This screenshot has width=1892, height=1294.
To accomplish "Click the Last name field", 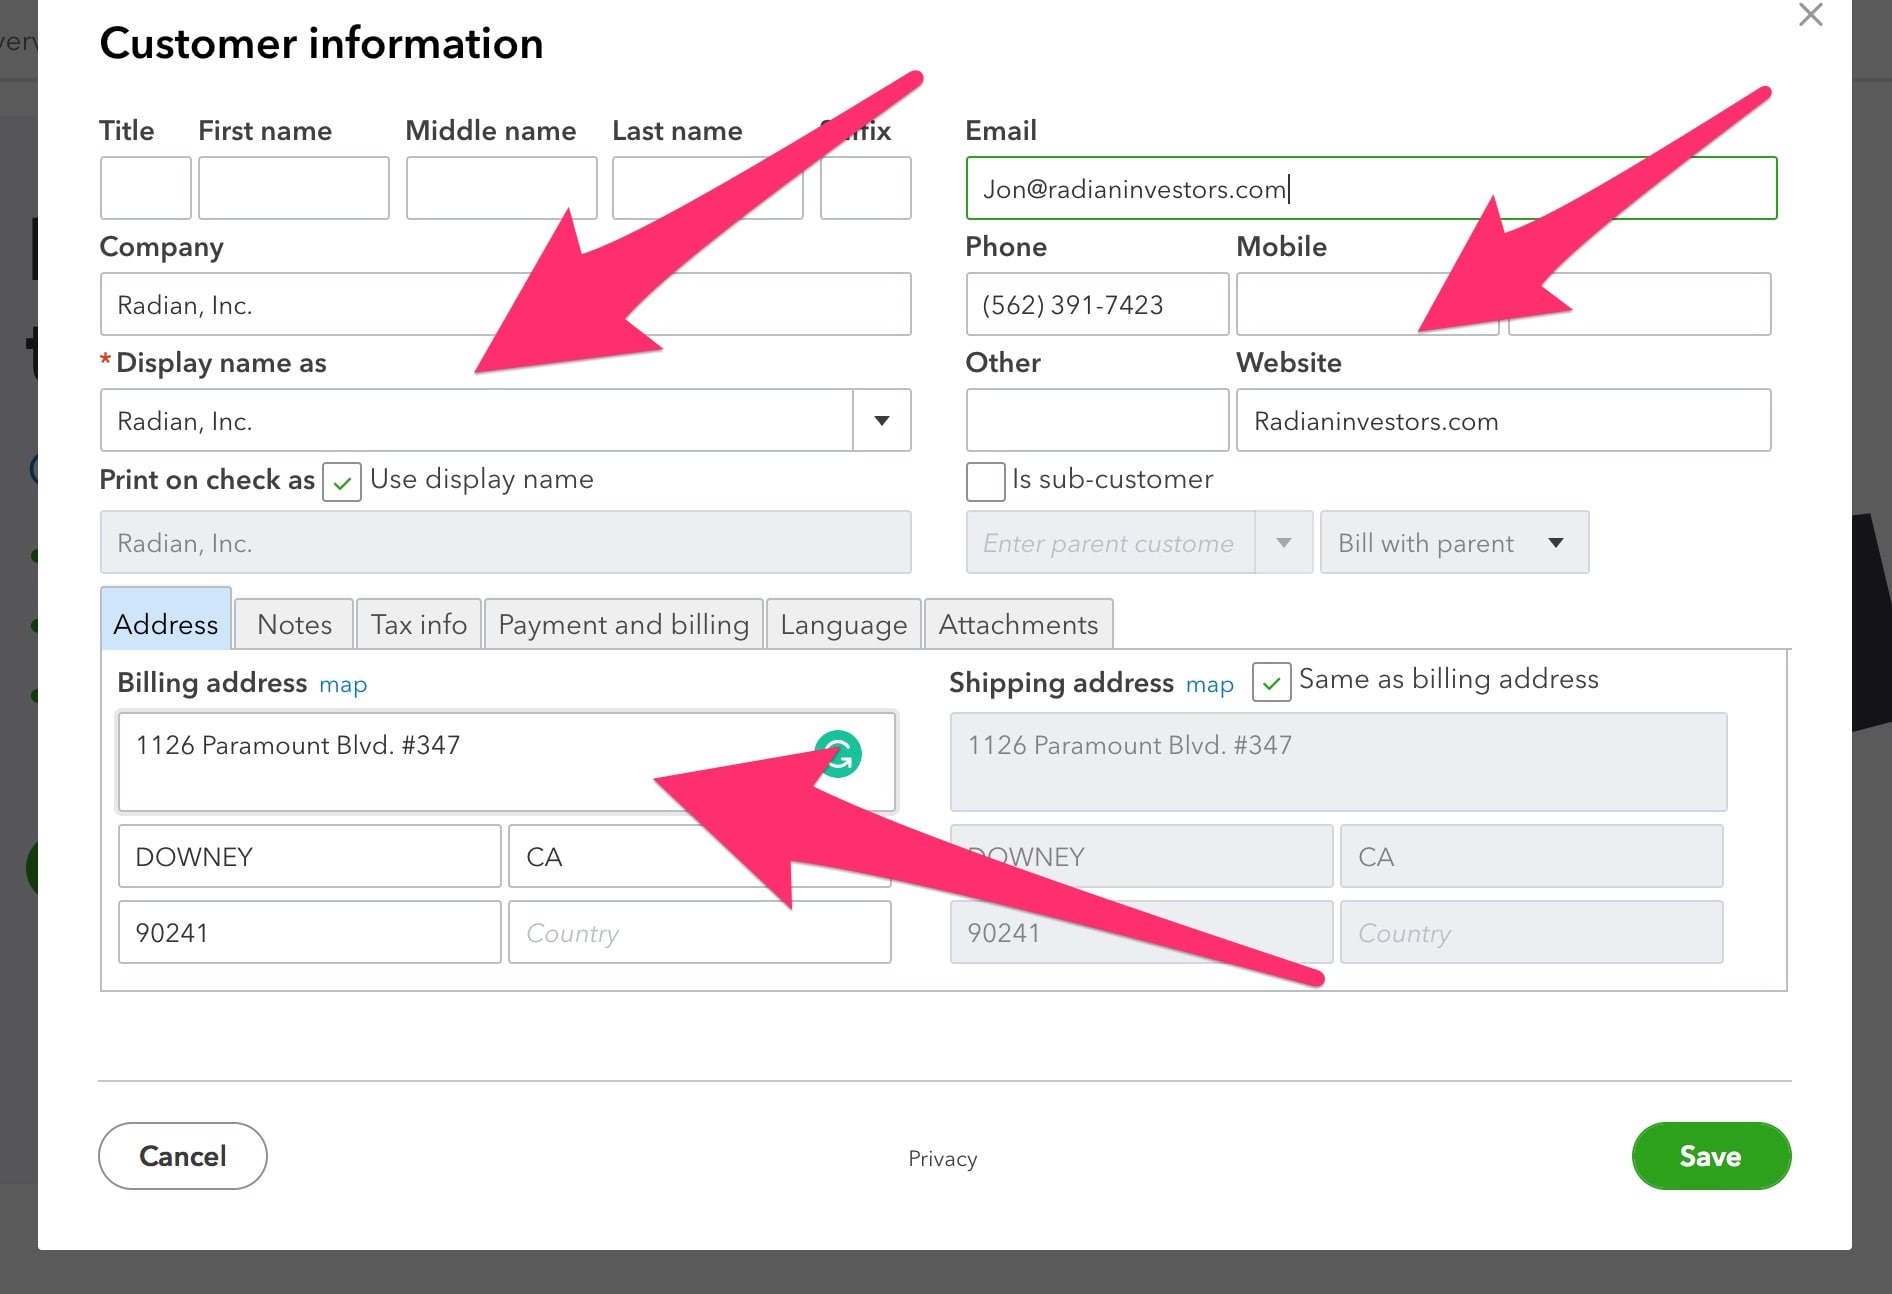I will tap(707, 188).
